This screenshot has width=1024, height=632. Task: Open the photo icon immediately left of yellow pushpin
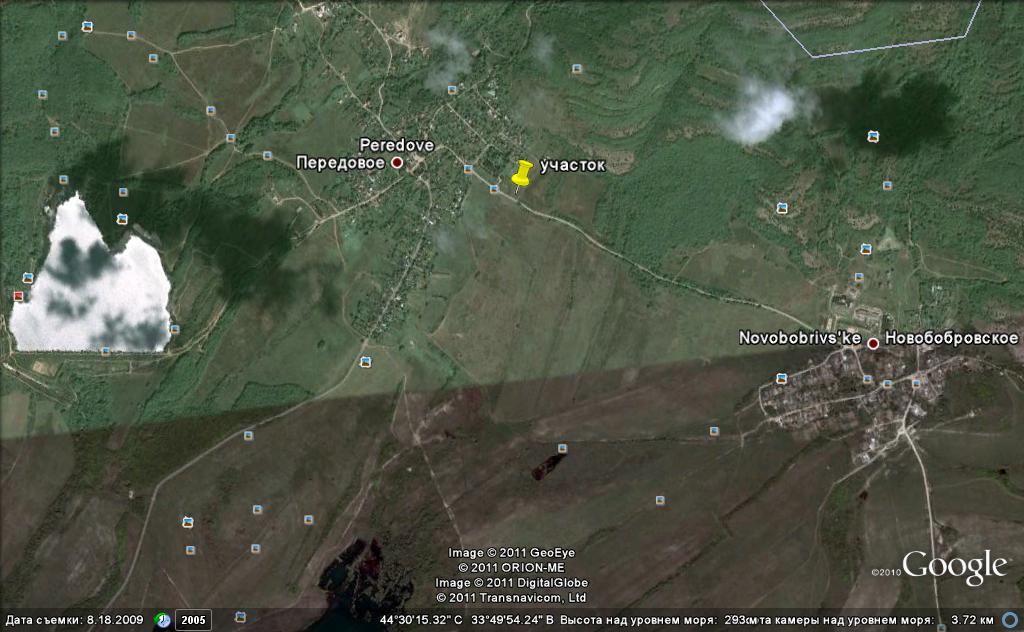494,188
